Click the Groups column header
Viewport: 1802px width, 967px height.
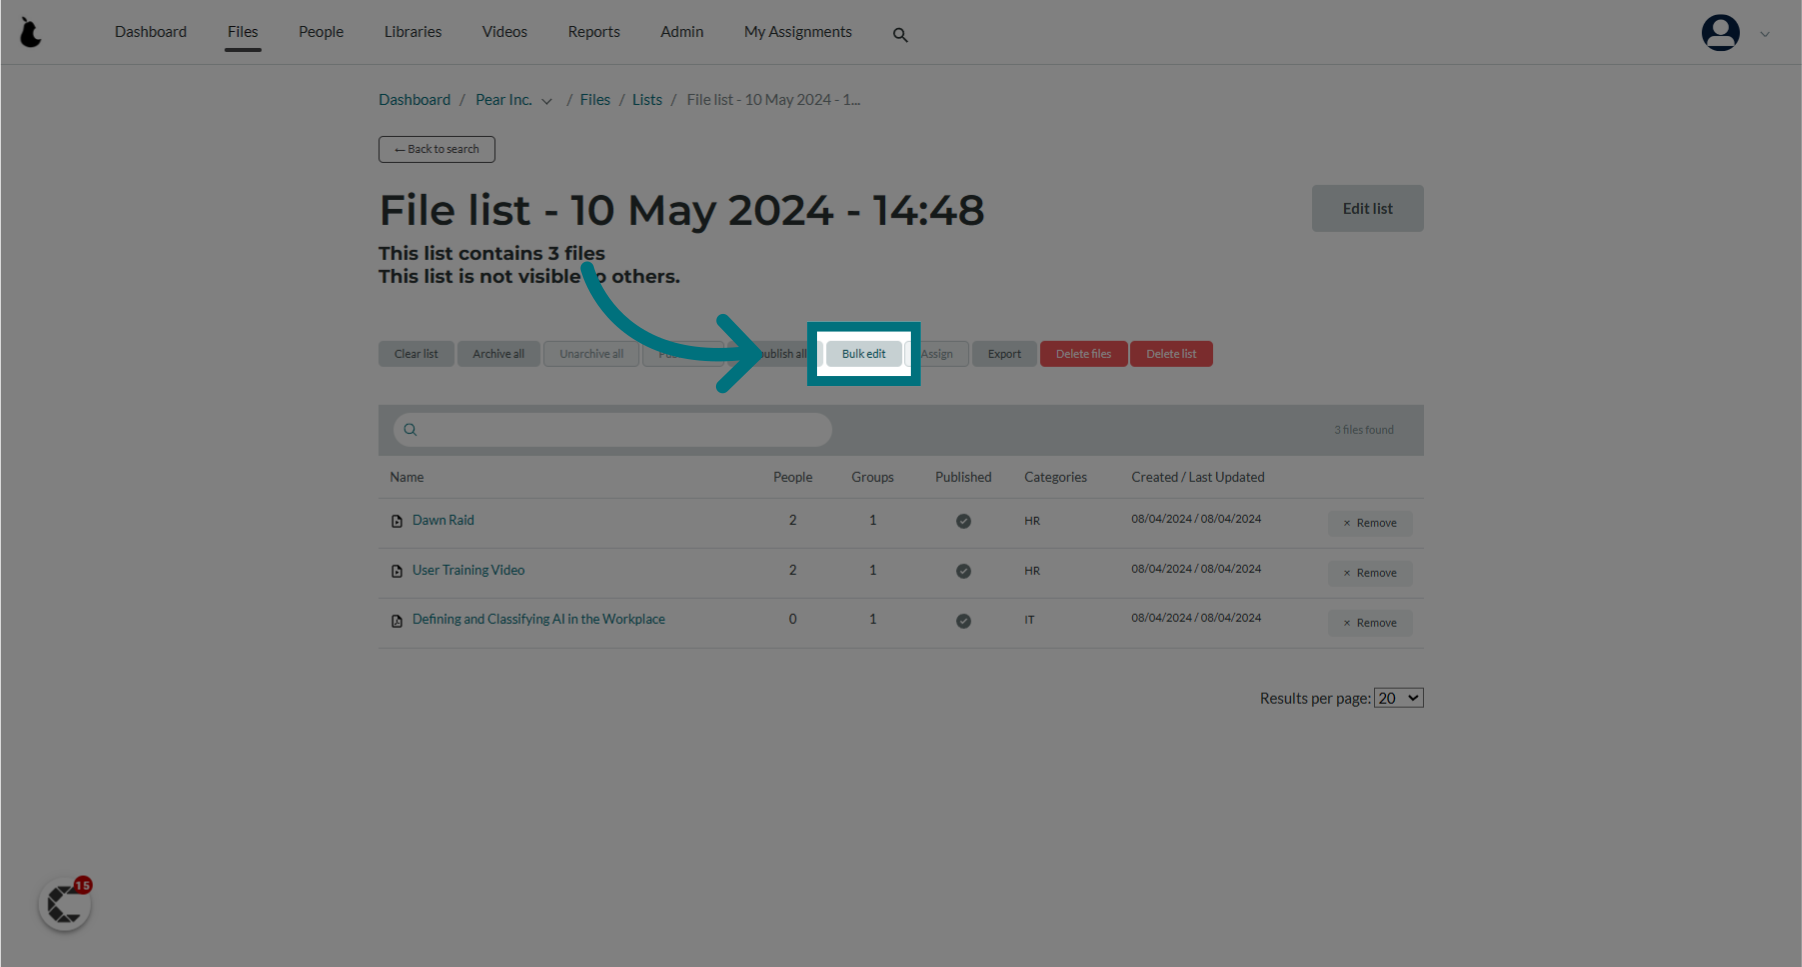click(873, 477)
